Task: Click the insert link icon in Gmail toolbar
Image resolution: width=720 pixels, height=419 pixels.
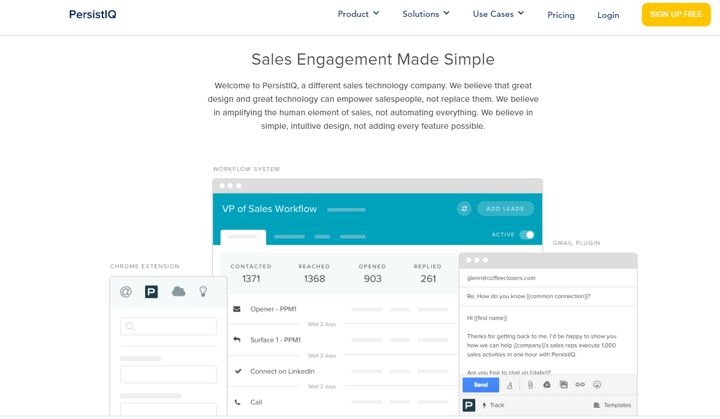Action: [580, 385]
